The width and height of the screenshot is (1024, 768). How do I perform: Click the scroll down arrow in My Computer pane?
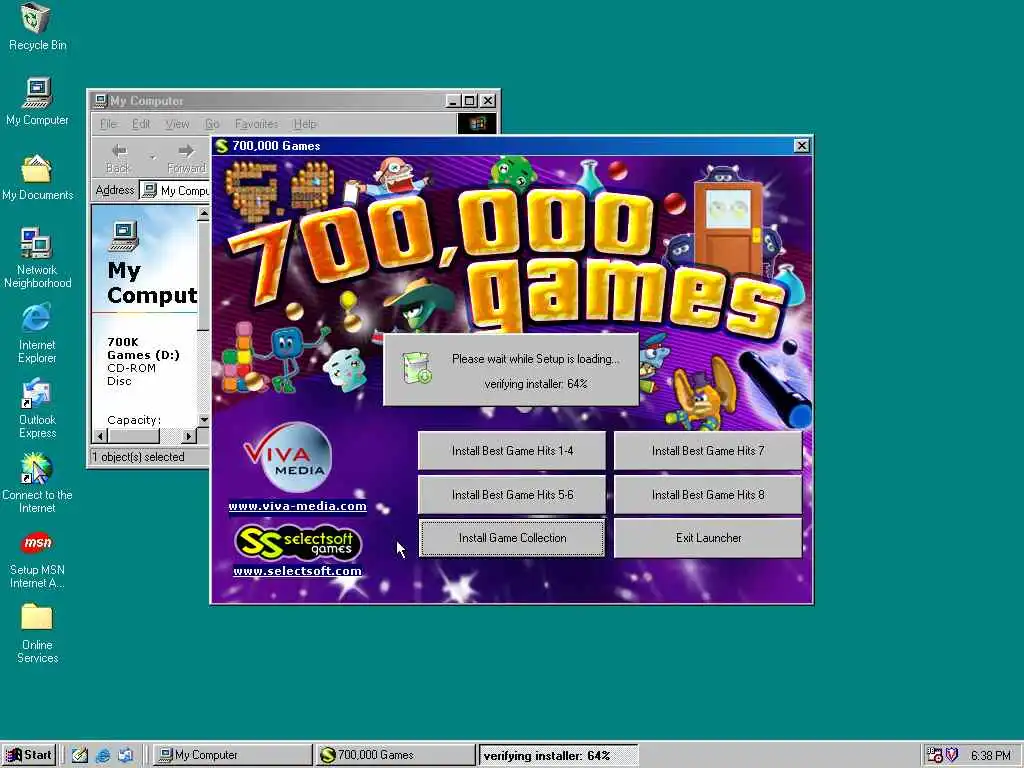tap(204, 420)
